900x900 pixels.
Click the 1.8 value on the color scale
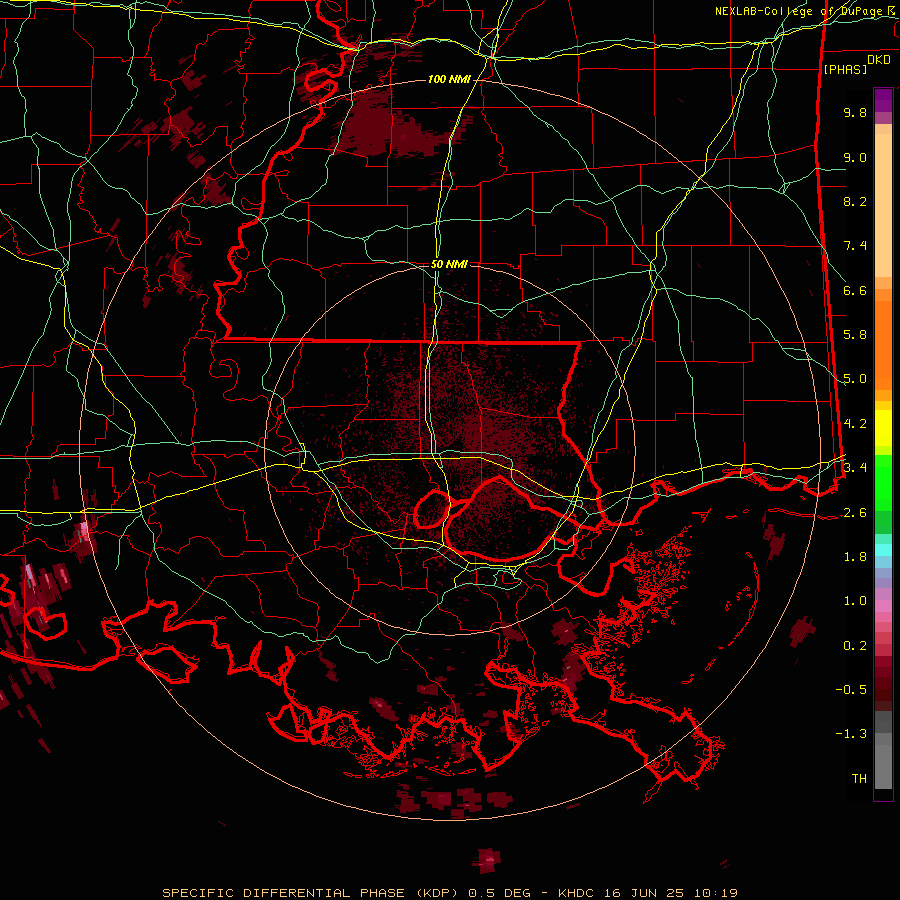click(x=855, y=557)
